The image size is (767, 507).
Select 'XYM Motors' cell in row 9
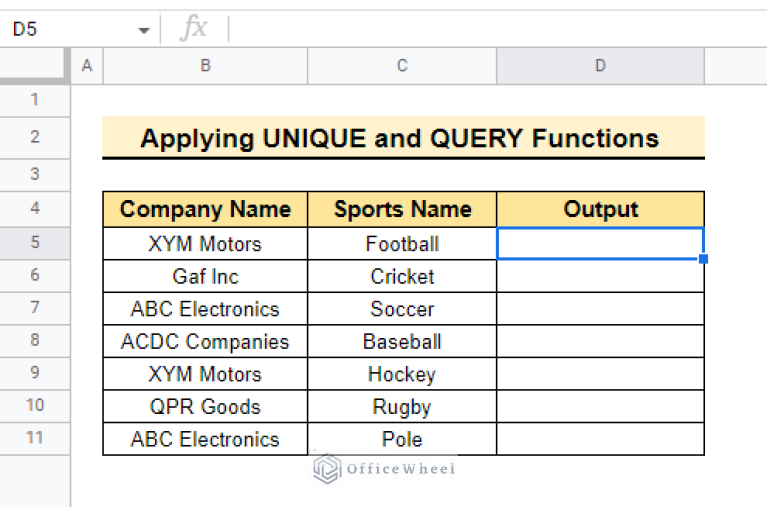[205, 374]
